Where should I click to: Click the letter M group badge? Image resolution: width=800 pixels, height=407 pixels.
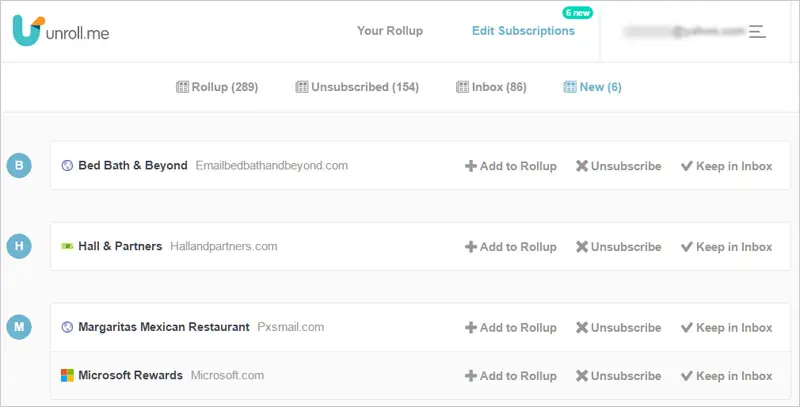19,327
